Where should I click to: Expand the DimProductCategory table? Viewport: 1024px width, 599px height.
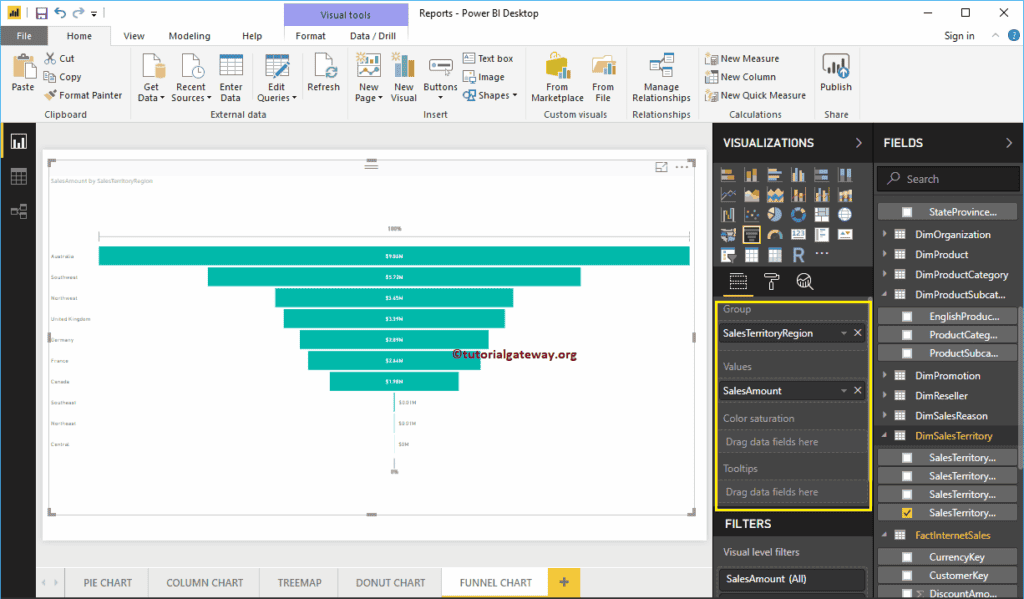884,274
